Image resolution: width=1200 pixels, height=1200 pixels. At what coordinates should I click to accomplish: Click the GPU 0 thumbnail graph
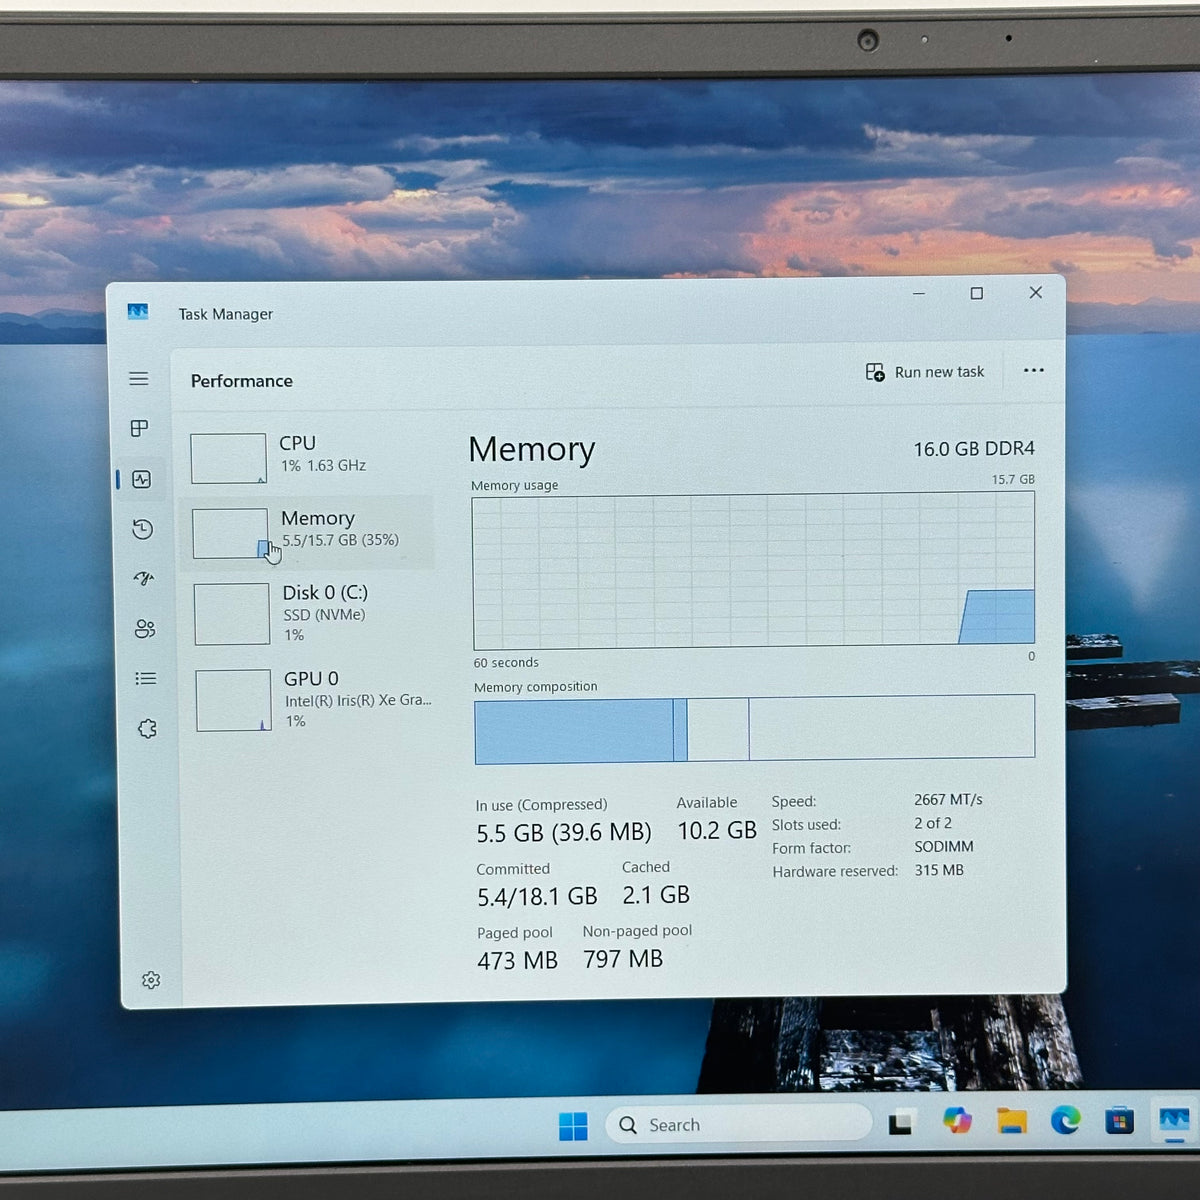[x=234, y=700]
